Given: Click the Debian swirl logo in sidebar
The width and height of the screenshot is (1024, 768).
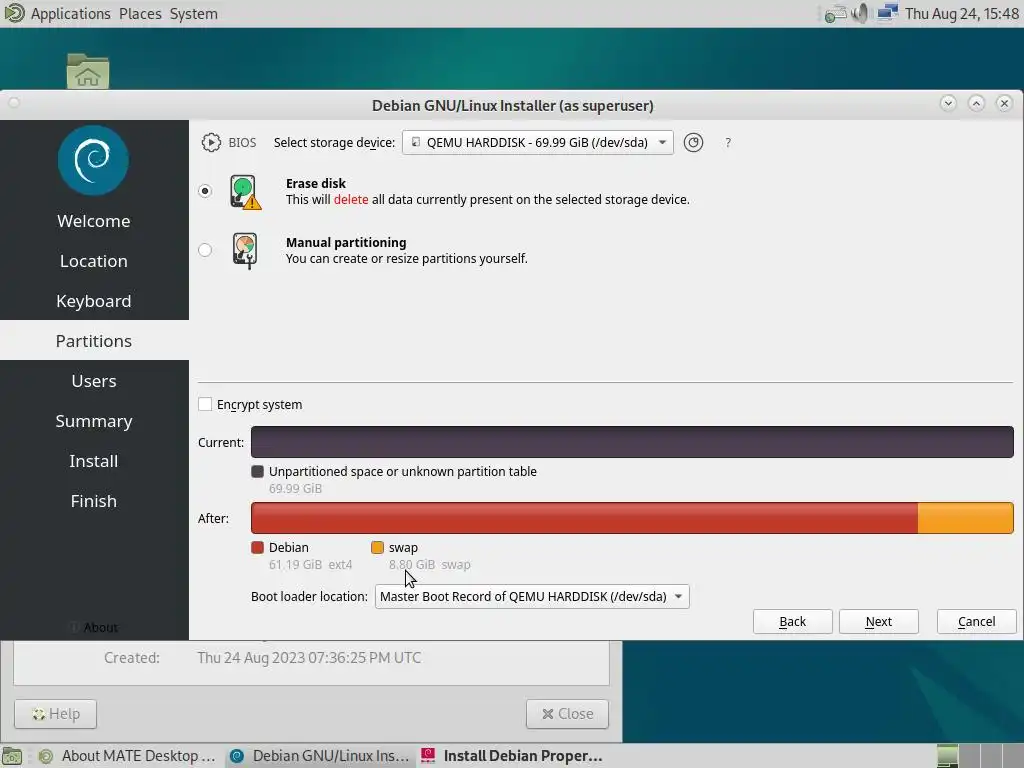Looking at the screenshot, I should pos(93,161).
